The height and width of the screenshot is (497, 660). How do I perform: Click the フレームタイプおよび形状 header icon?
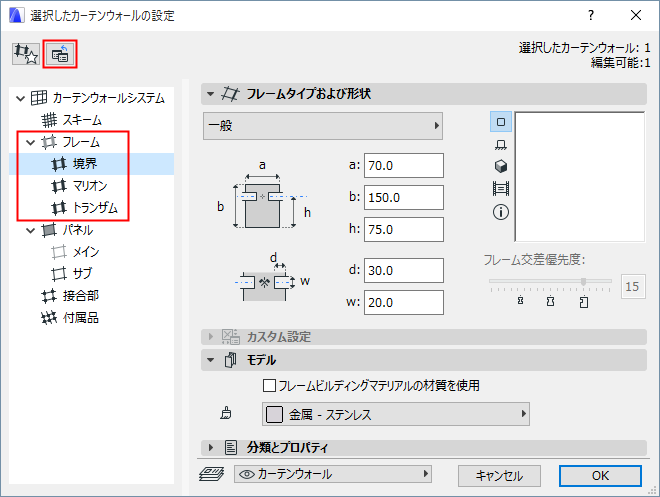230,93
